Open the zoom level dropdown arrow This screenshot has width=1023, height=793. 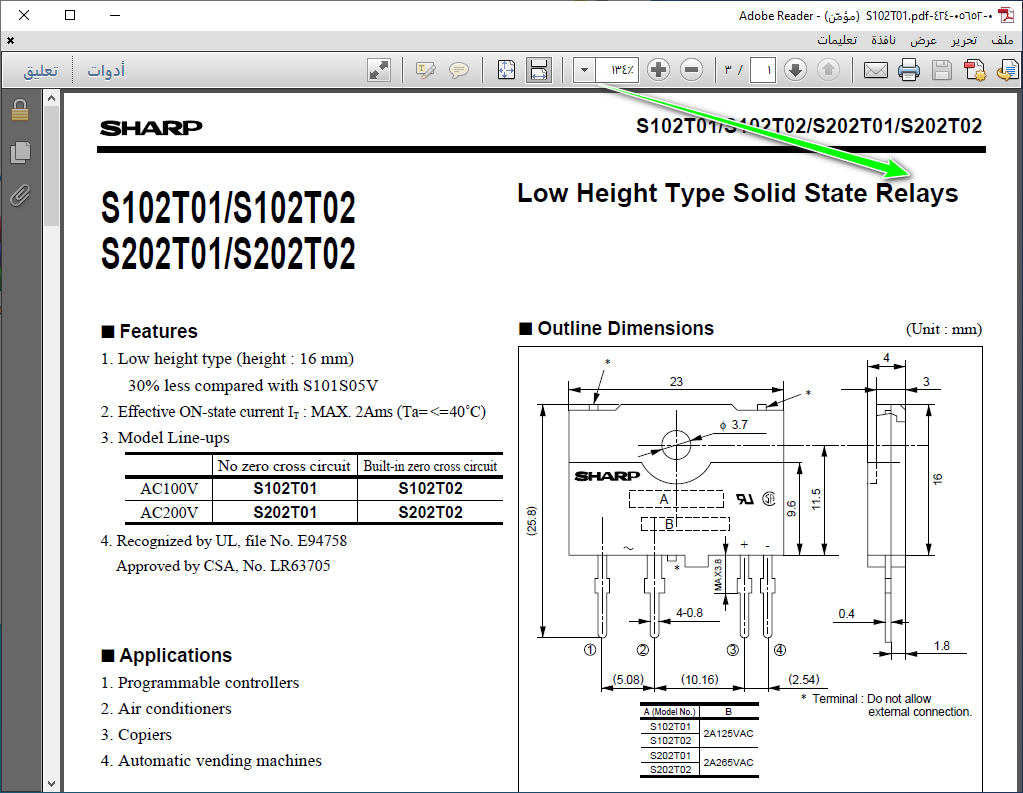click(x=585, y=70)
